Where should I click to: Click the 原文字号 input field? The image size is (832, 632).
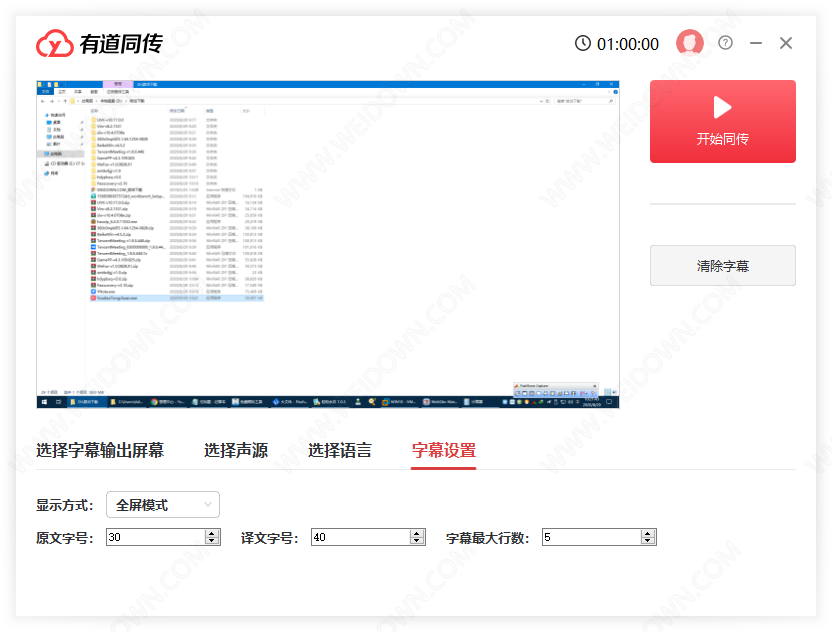156,537
